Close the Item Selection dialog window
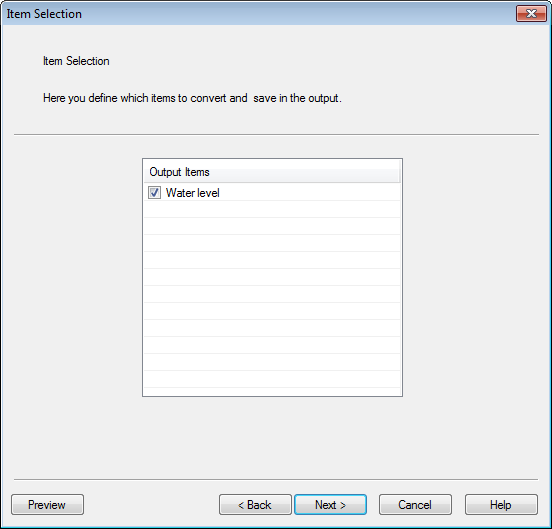The width and height of the screenshot is (552, 529). pos(531,14)
